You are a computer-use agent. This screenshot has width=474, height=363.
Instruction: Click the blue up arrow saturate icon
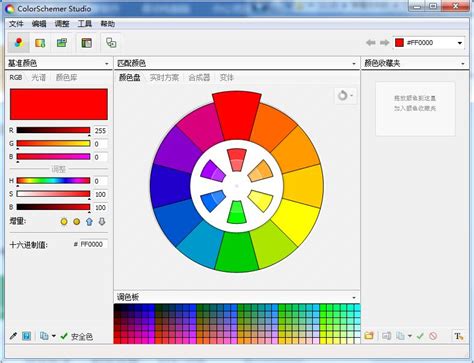pyautogui.click(x=89, y=221)
